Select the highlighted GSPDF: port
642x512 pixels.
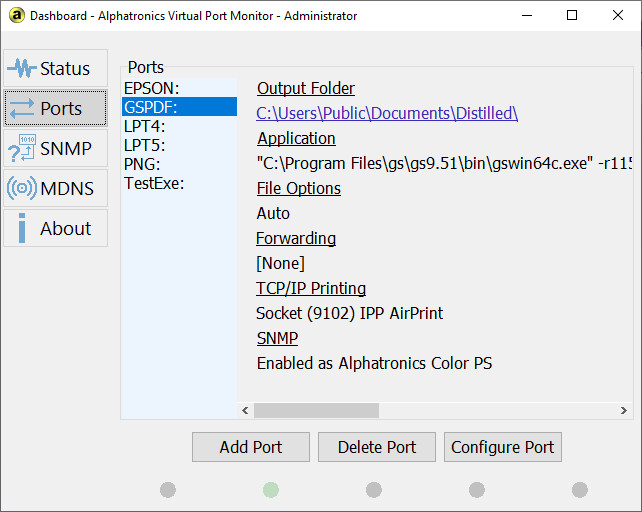150,107
